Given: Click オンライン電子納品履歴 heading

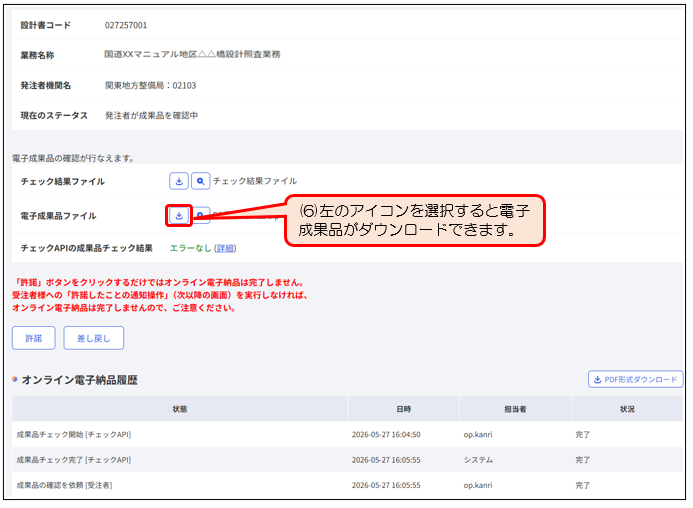Looking at the screenshot, I should pos(80,380).
